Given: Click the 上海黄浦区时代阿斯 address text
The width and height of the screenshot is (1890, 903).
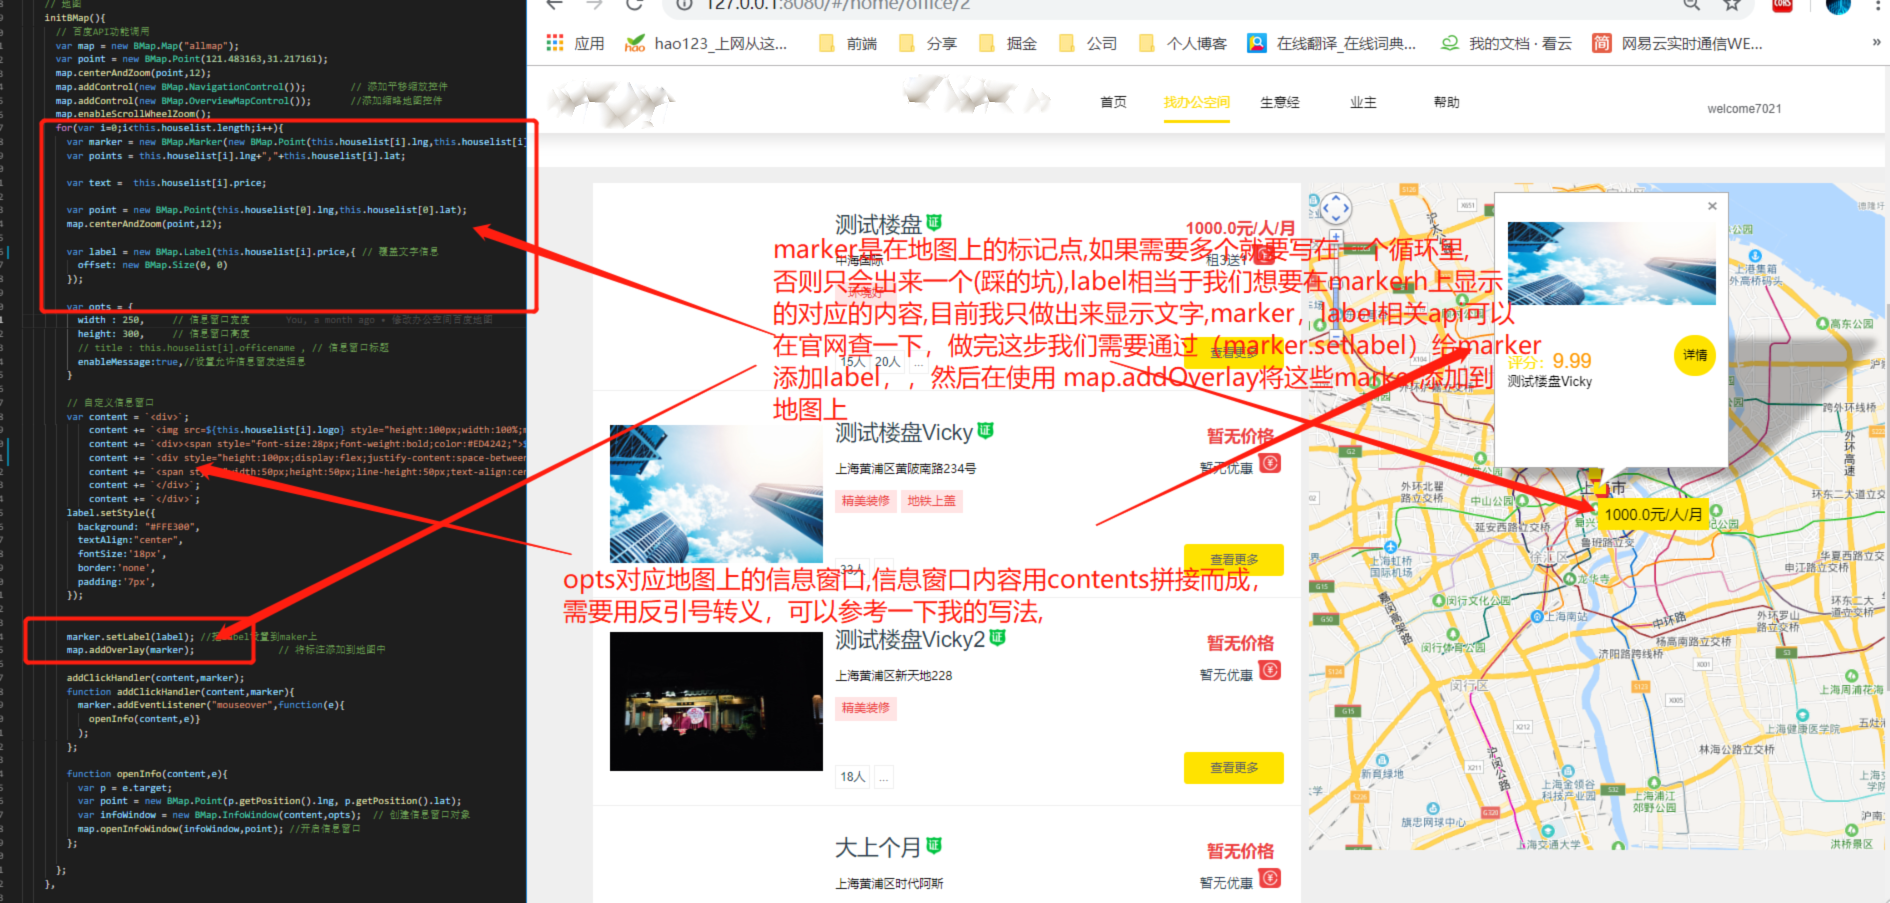Looking at the screenshot, I should point(890,884).
